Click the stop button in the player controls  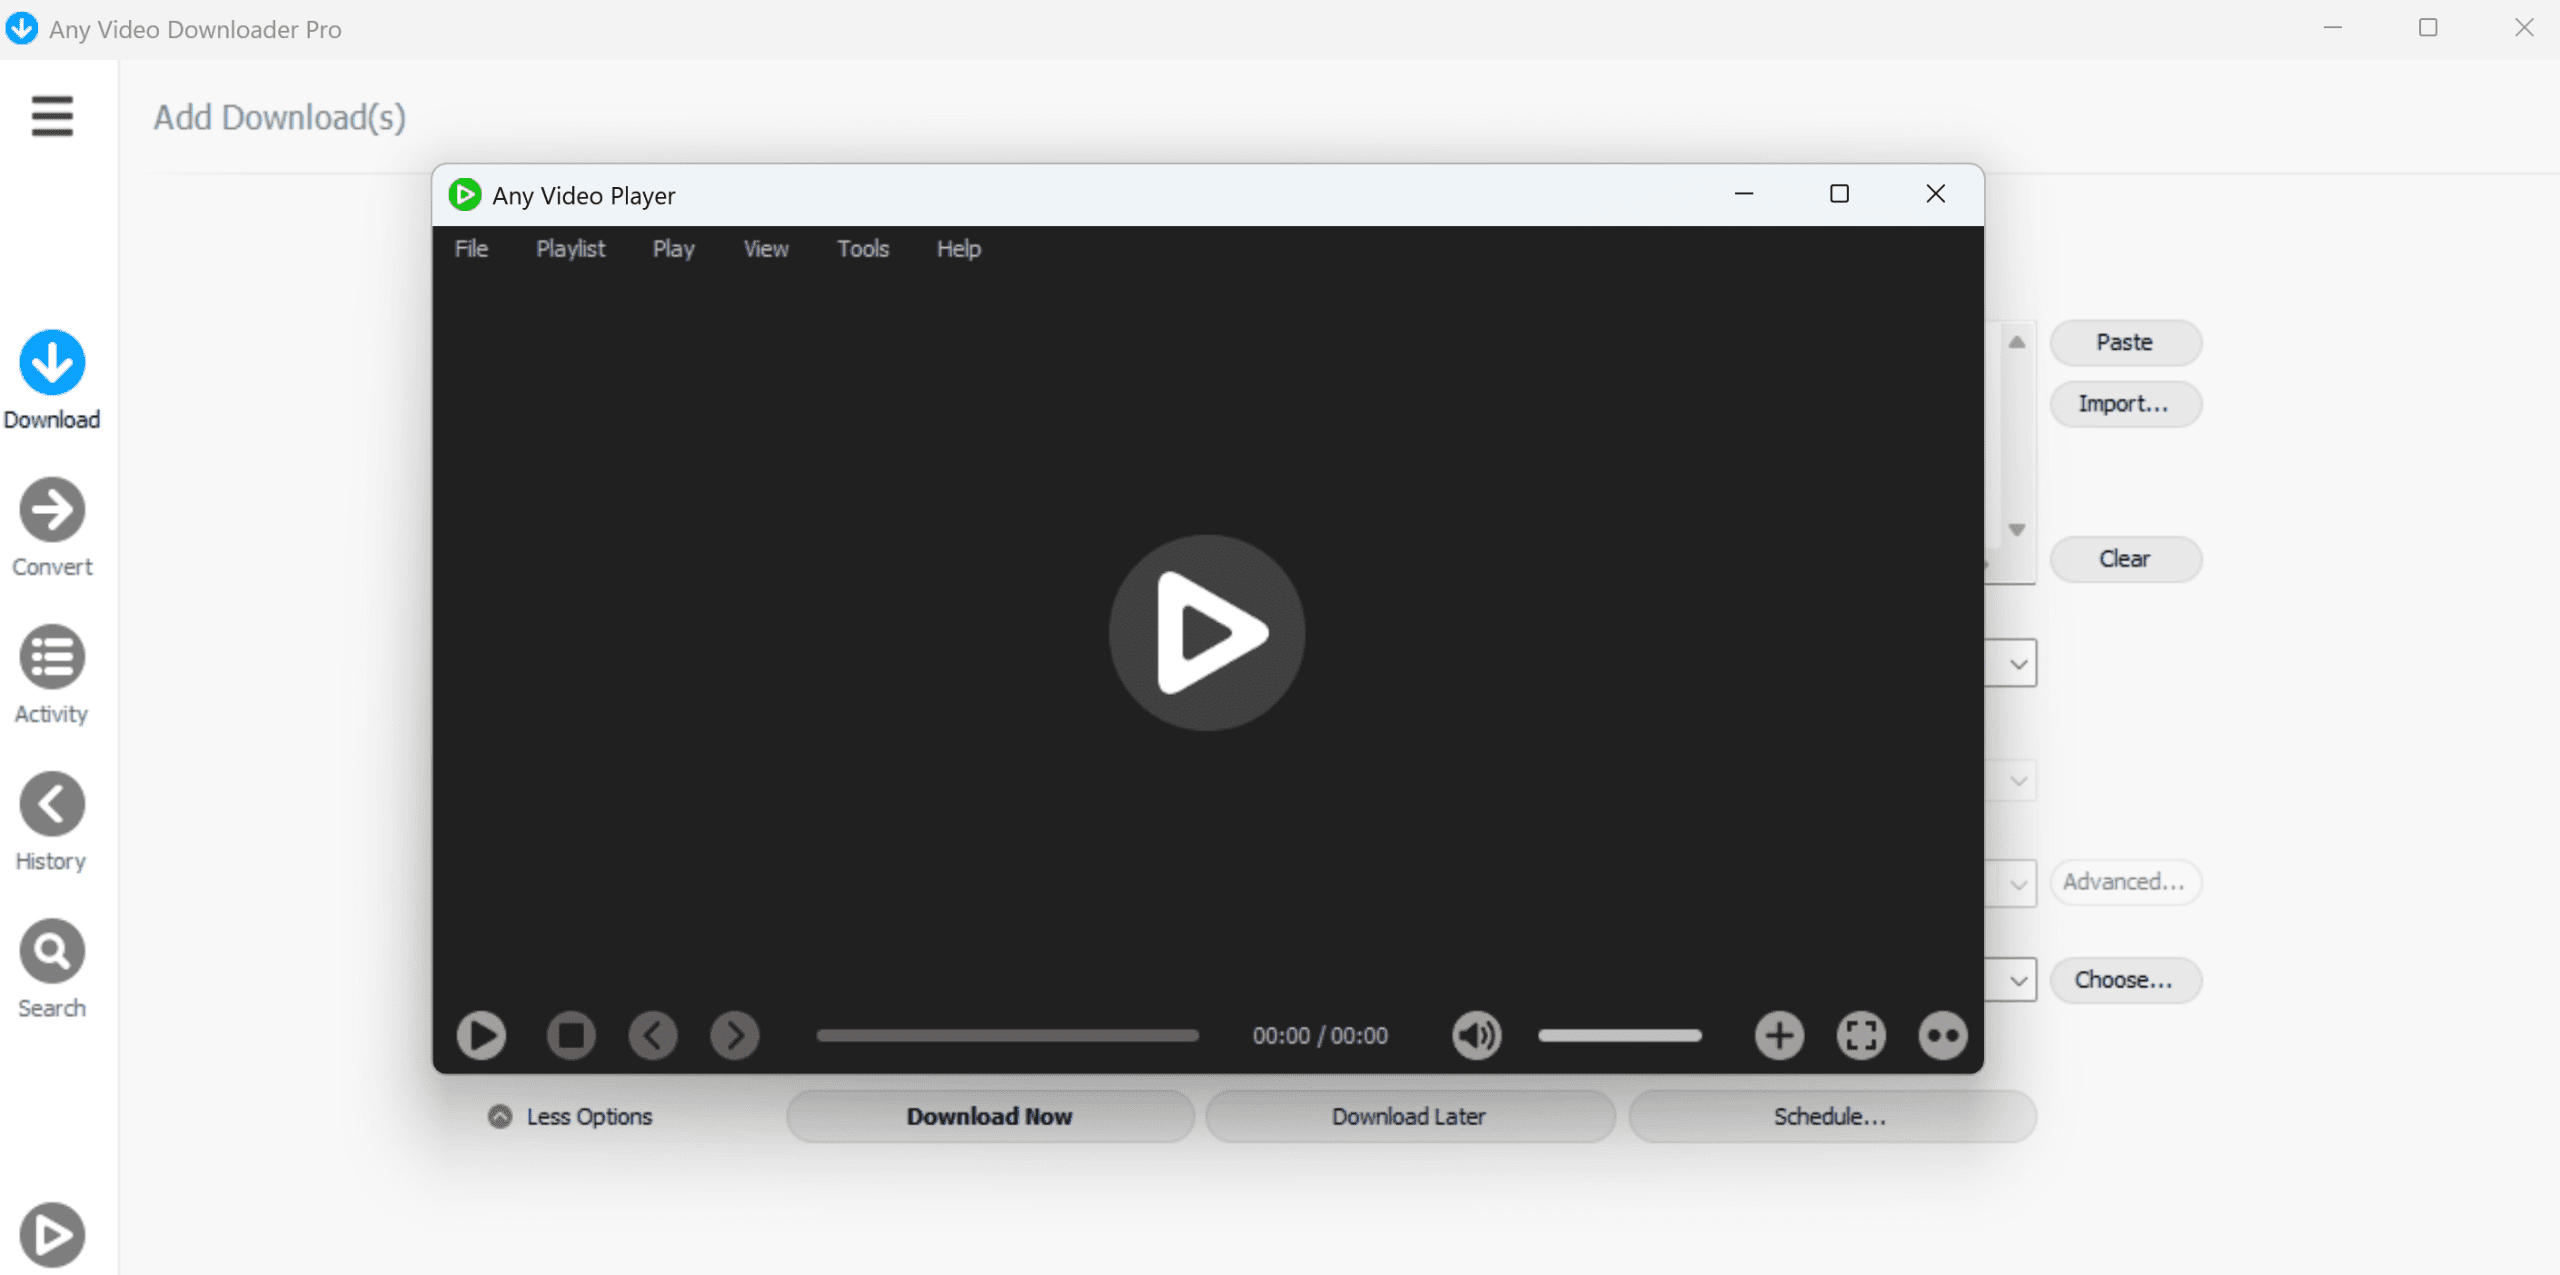point(571,1035)
